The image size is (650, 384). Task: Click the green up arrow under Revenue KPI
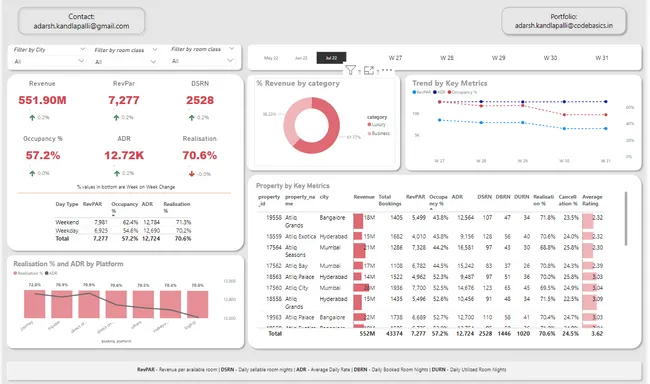32,117
